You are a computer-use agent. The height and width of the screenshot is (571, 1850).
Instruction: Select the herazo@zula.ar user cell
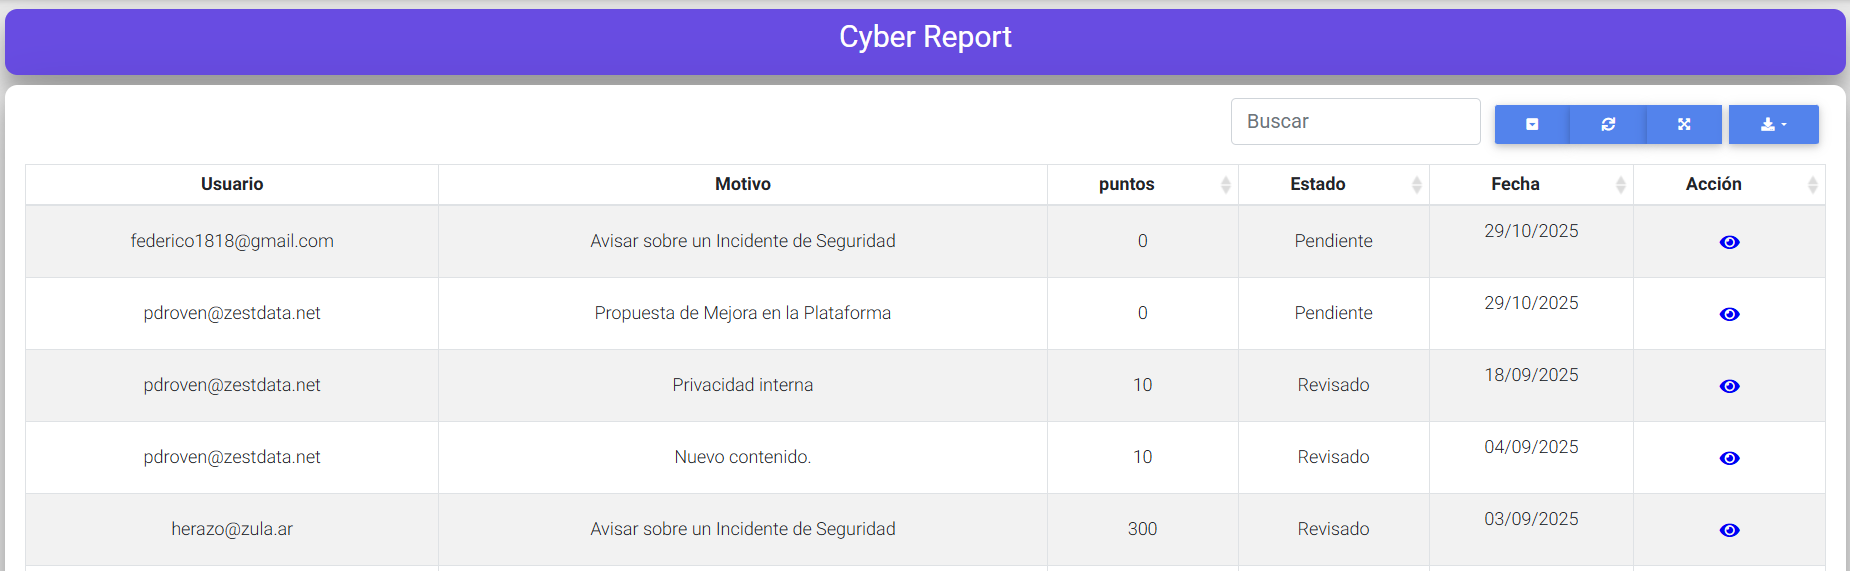coord(232,529)
